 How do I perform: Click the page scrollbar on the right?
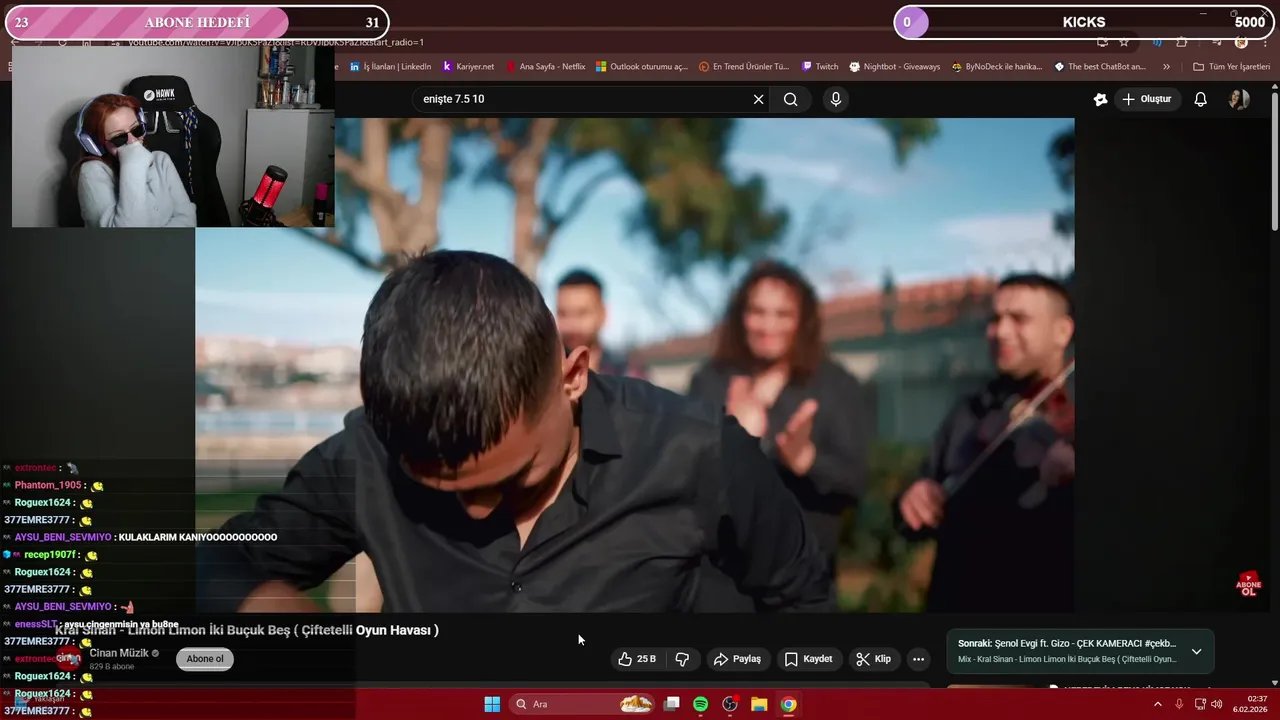(x=1274, y=160)
